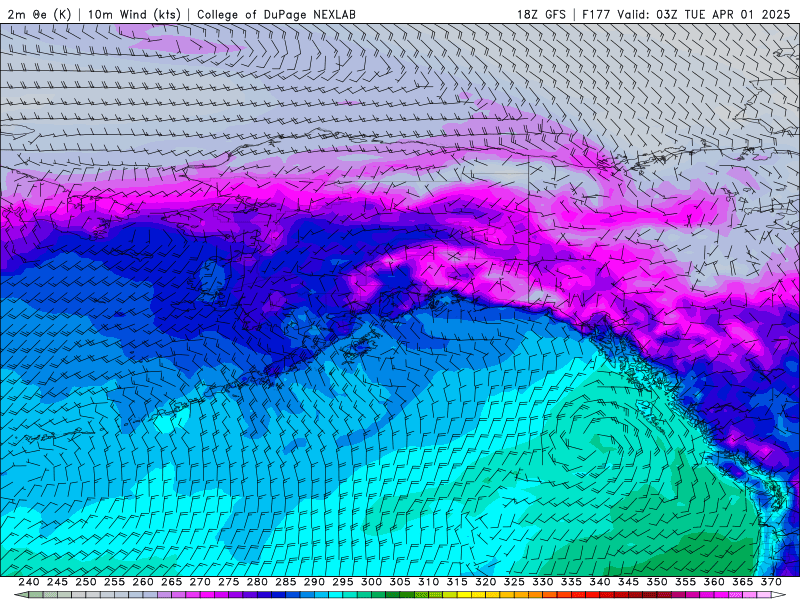Image resolution: width=800 pixels, height=600 pixels.
Task: Click the 345 scale label
Action: [x=629, y=582]
